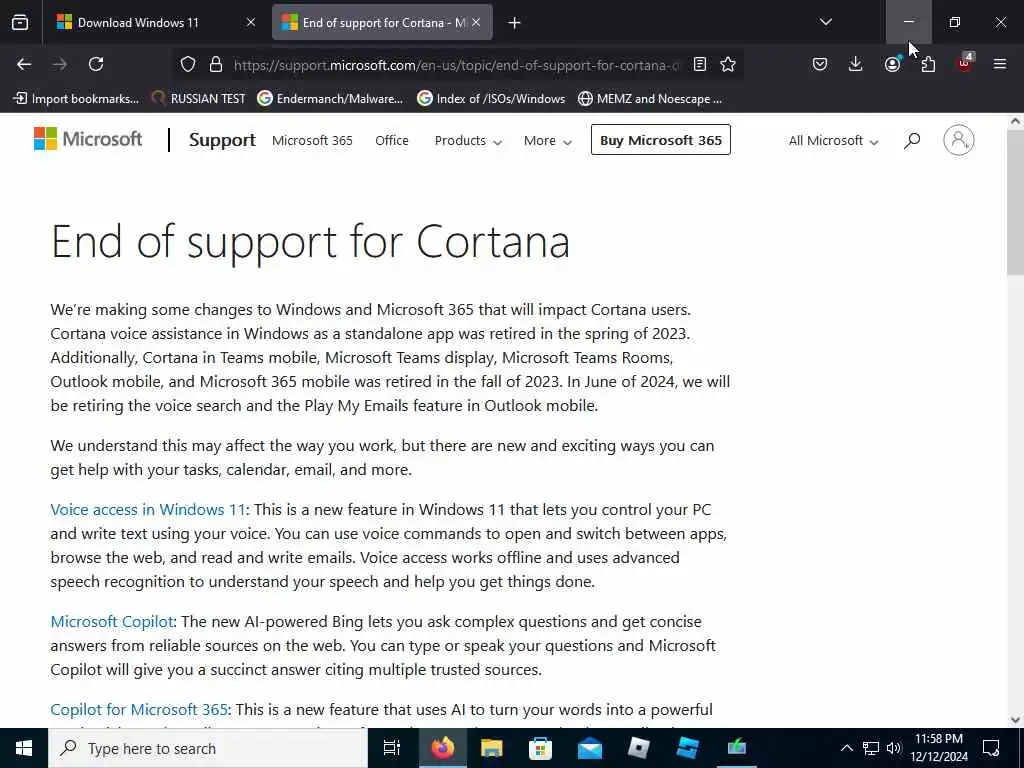Open the network status tray icon
The image size is (1024, 768).
coord(871,748)
